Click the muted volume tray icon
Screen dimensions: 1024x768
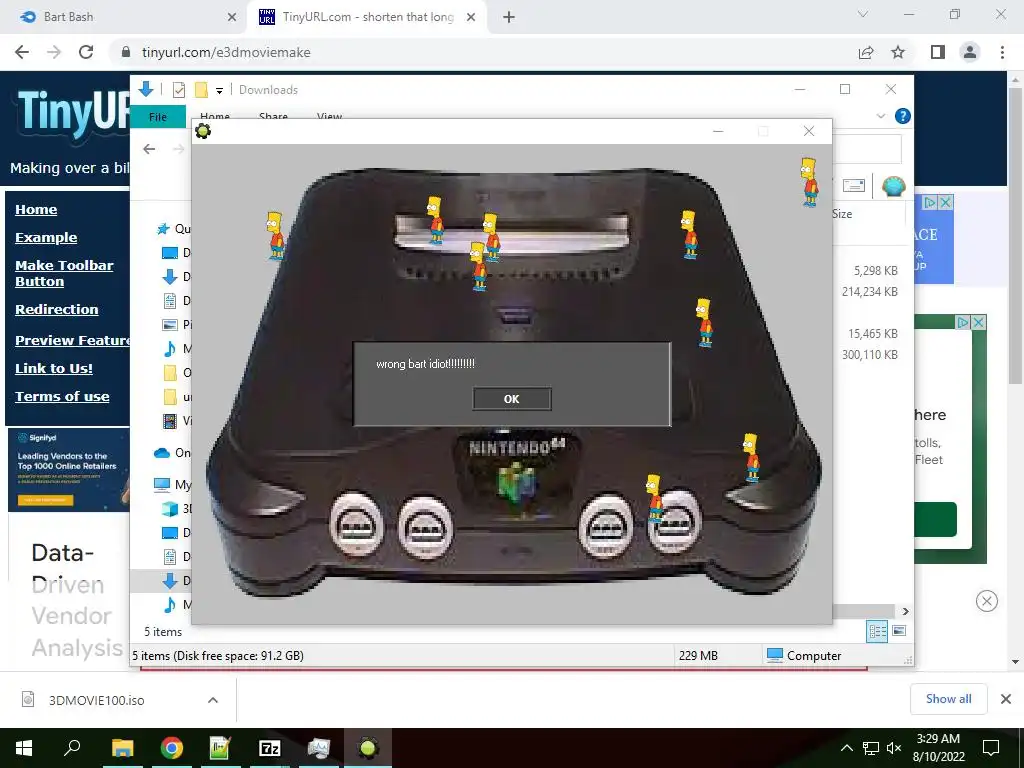(x=894, y=748)
